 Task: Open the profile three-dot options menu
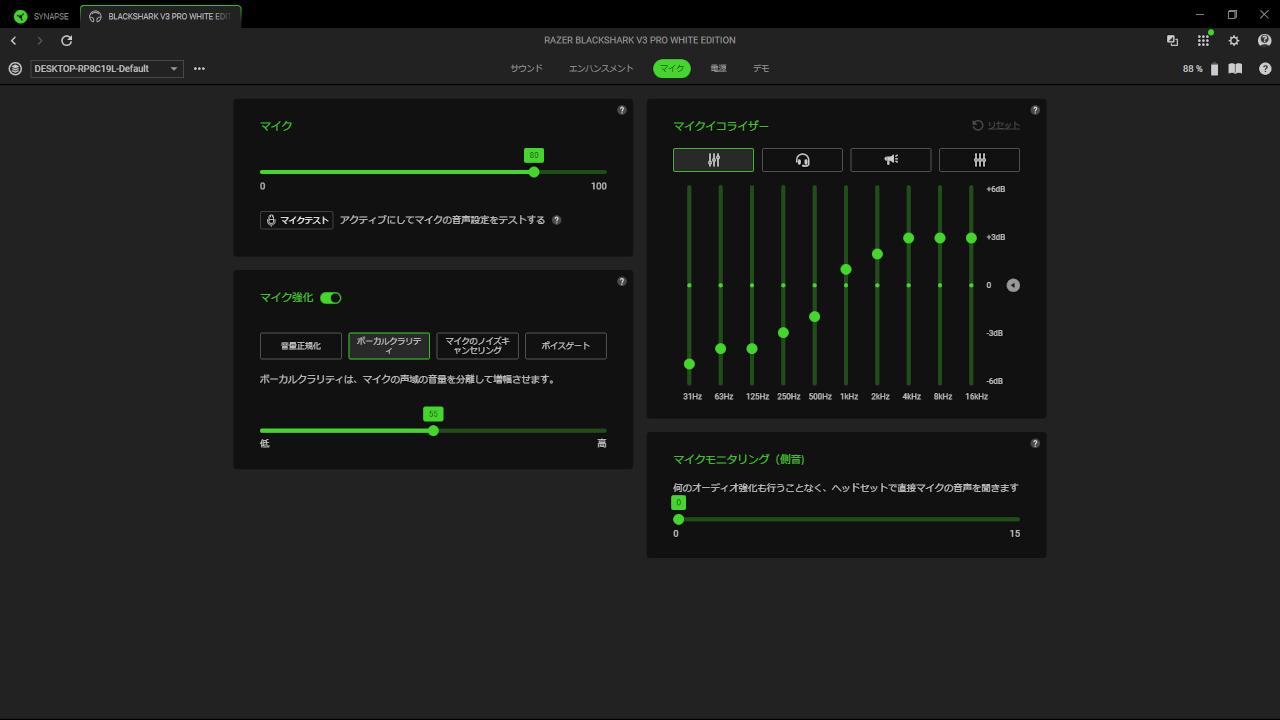click(x=199, y=69)
